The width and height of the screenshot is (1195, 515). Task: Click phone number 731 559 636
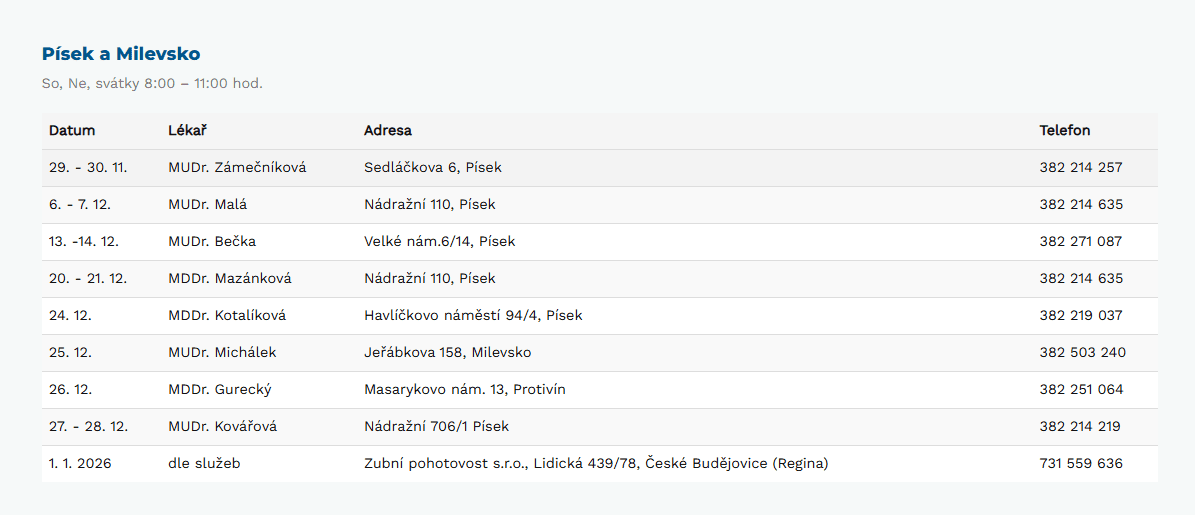pyautogui.click(x=1081, y=464)
